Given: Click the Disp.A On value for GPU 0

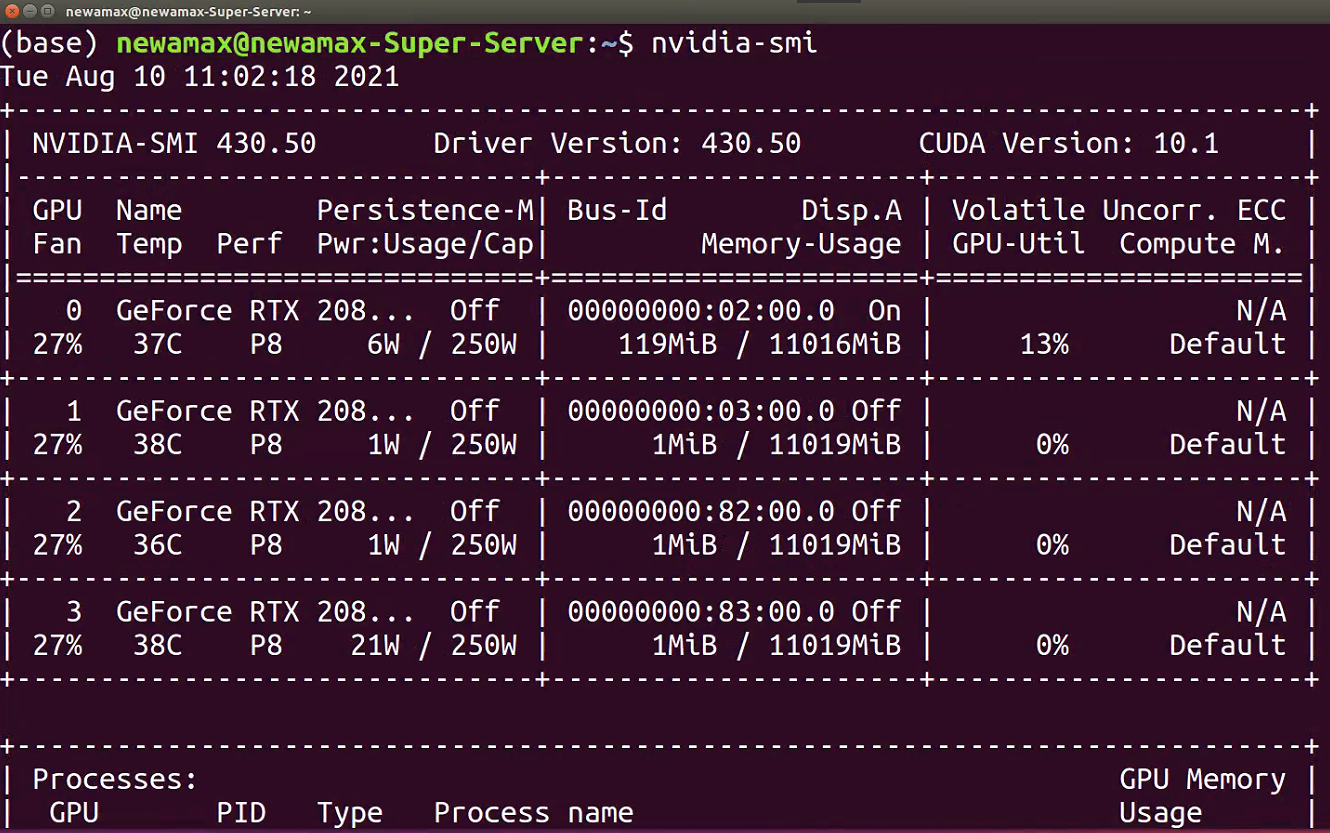Looking at the screenshot, I should 884,311.
